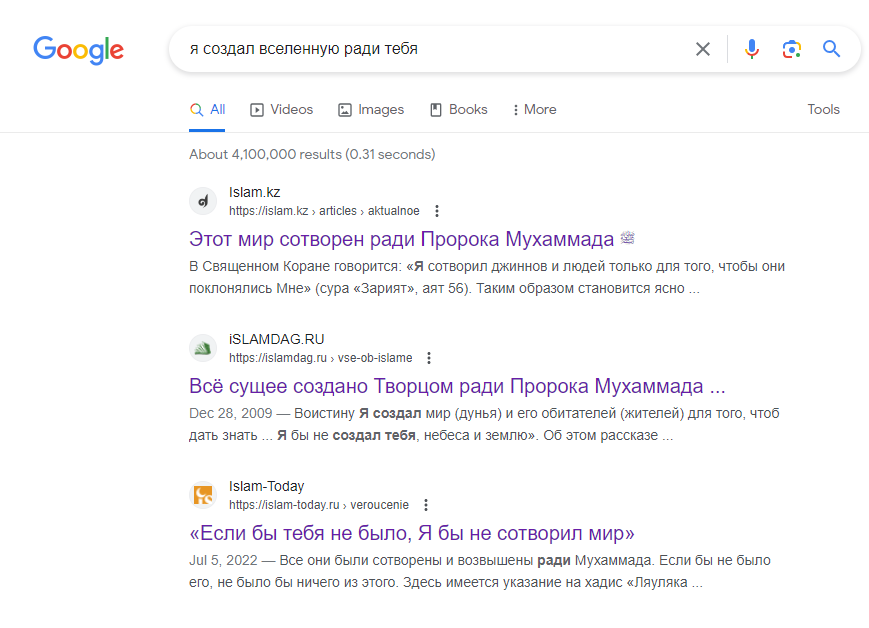
Task: Select the Videos search tab
Action: [281, 109]
